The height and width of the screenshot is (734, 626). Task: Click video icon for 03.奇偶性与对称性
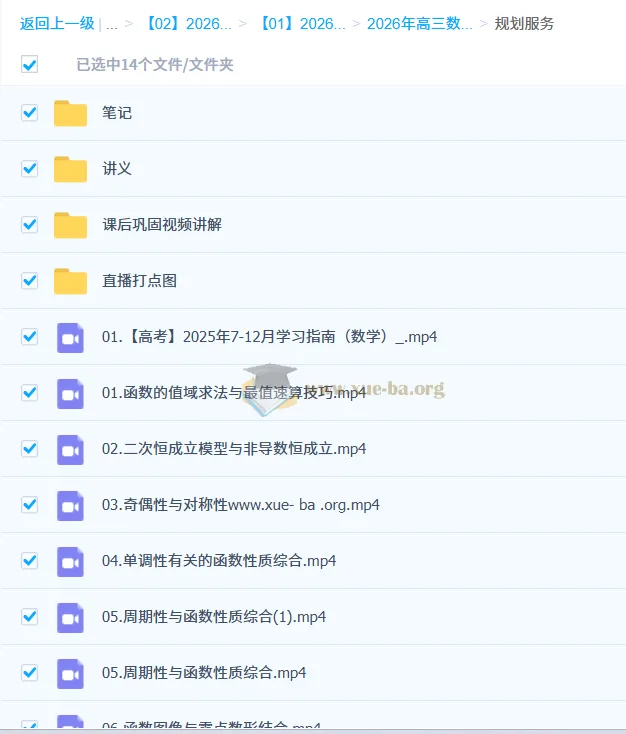[x=70, y=506]
